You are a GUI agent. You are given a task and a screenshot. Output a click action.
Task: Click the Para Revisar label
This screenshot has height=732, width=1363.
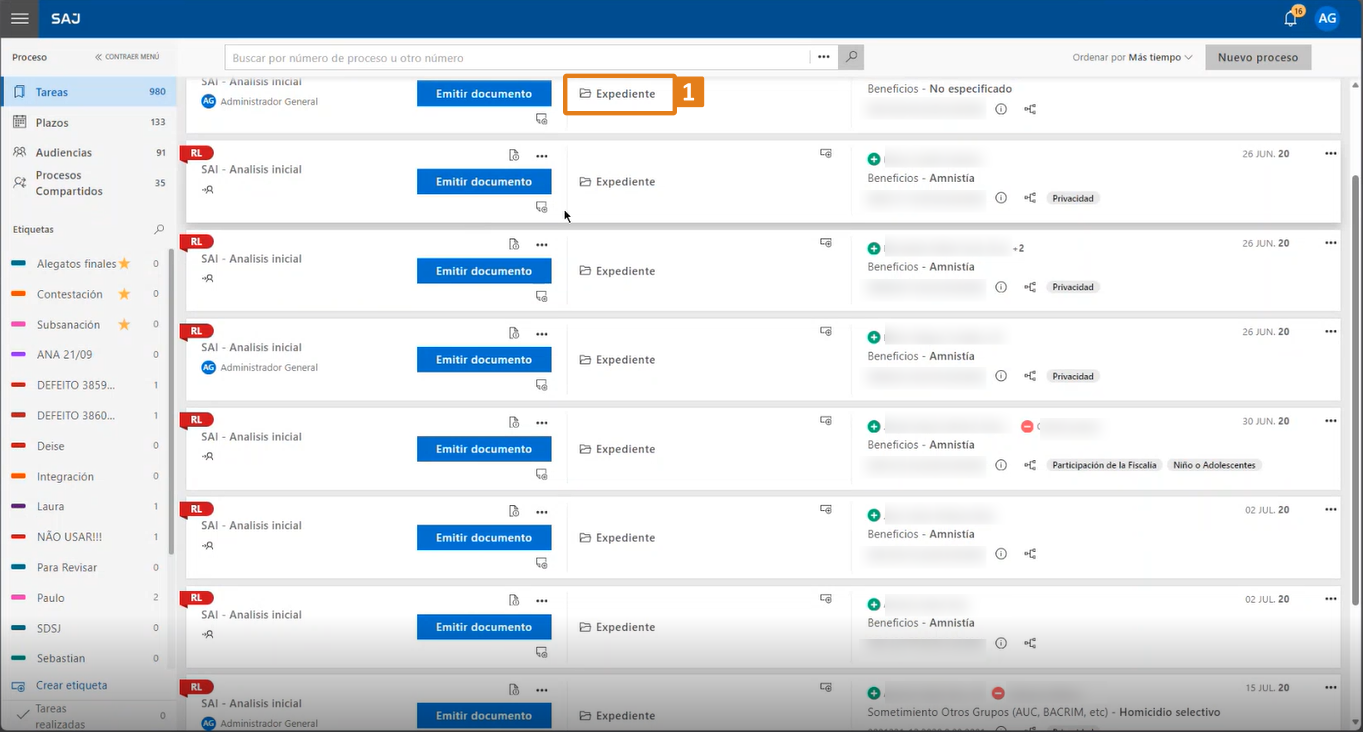tap(67, 567)
